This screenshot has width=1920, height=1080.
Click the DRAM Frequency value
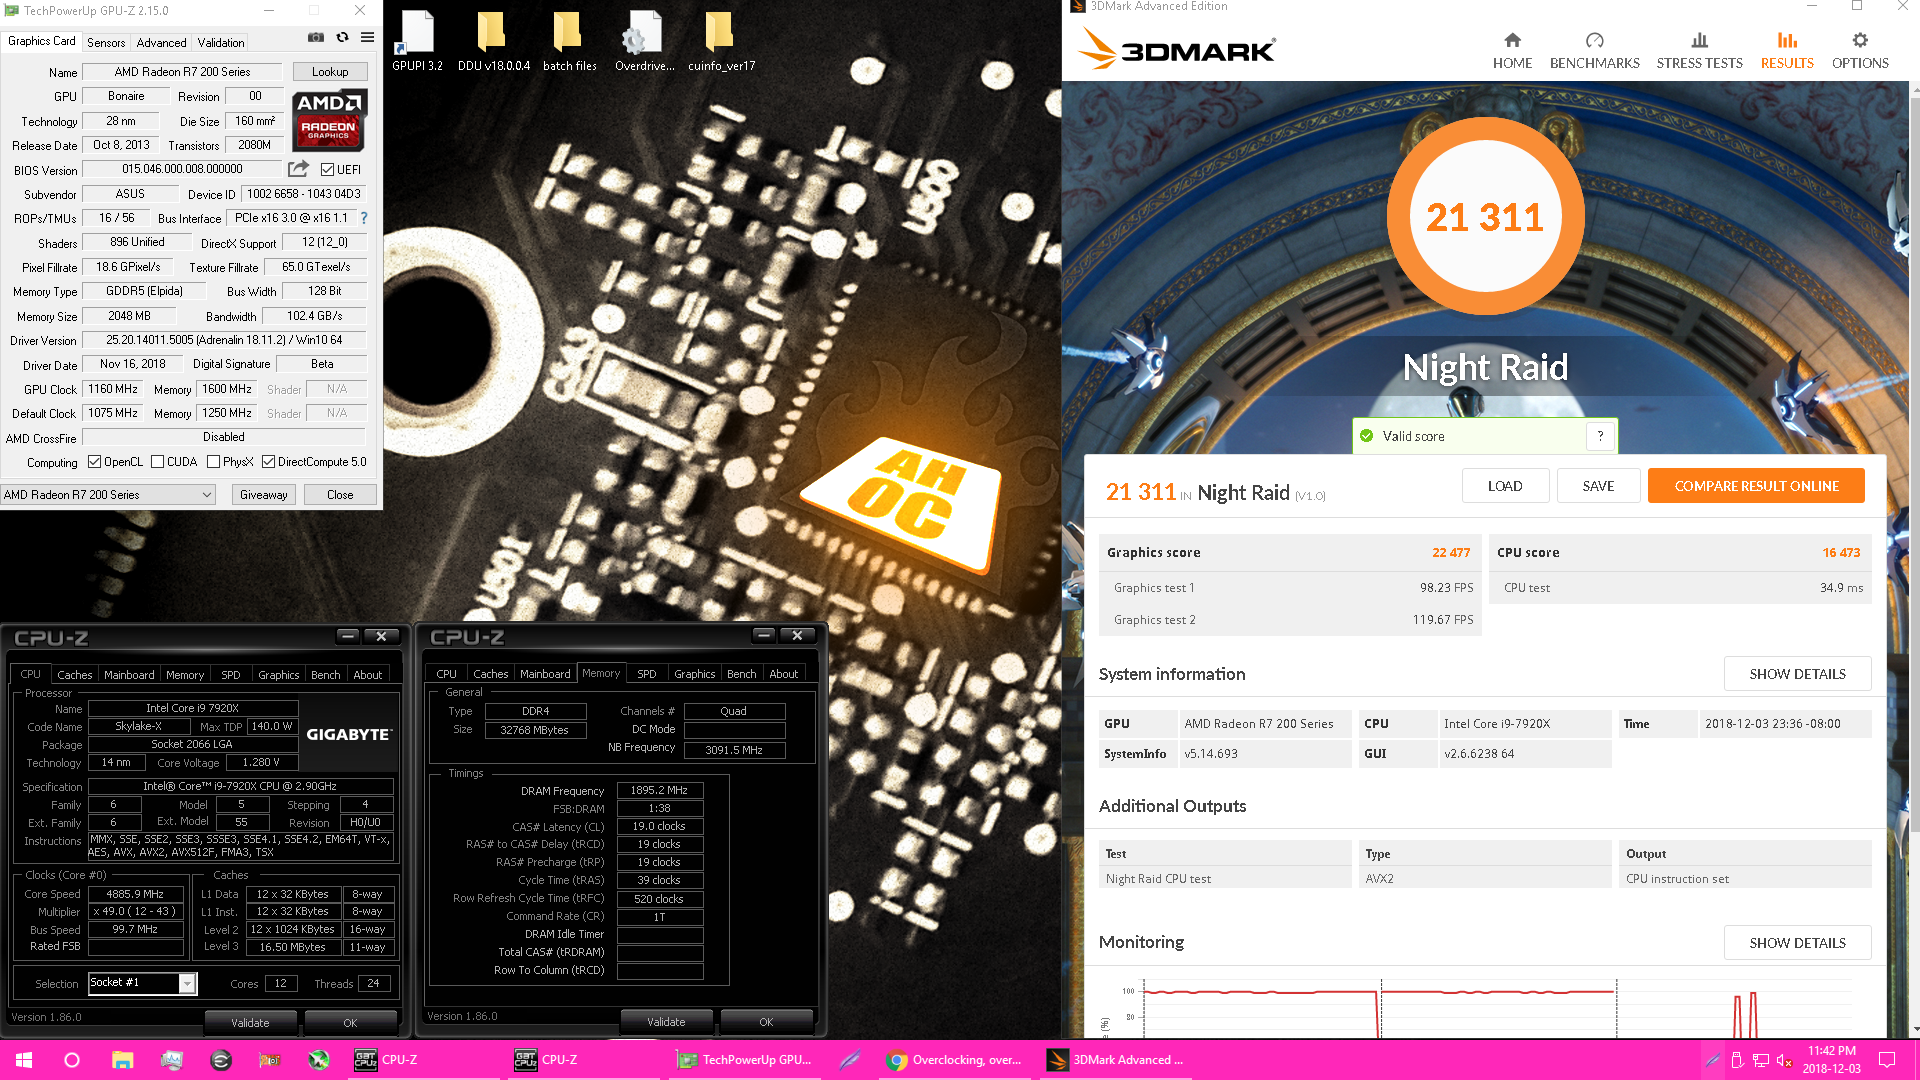(x=659, y=790)
